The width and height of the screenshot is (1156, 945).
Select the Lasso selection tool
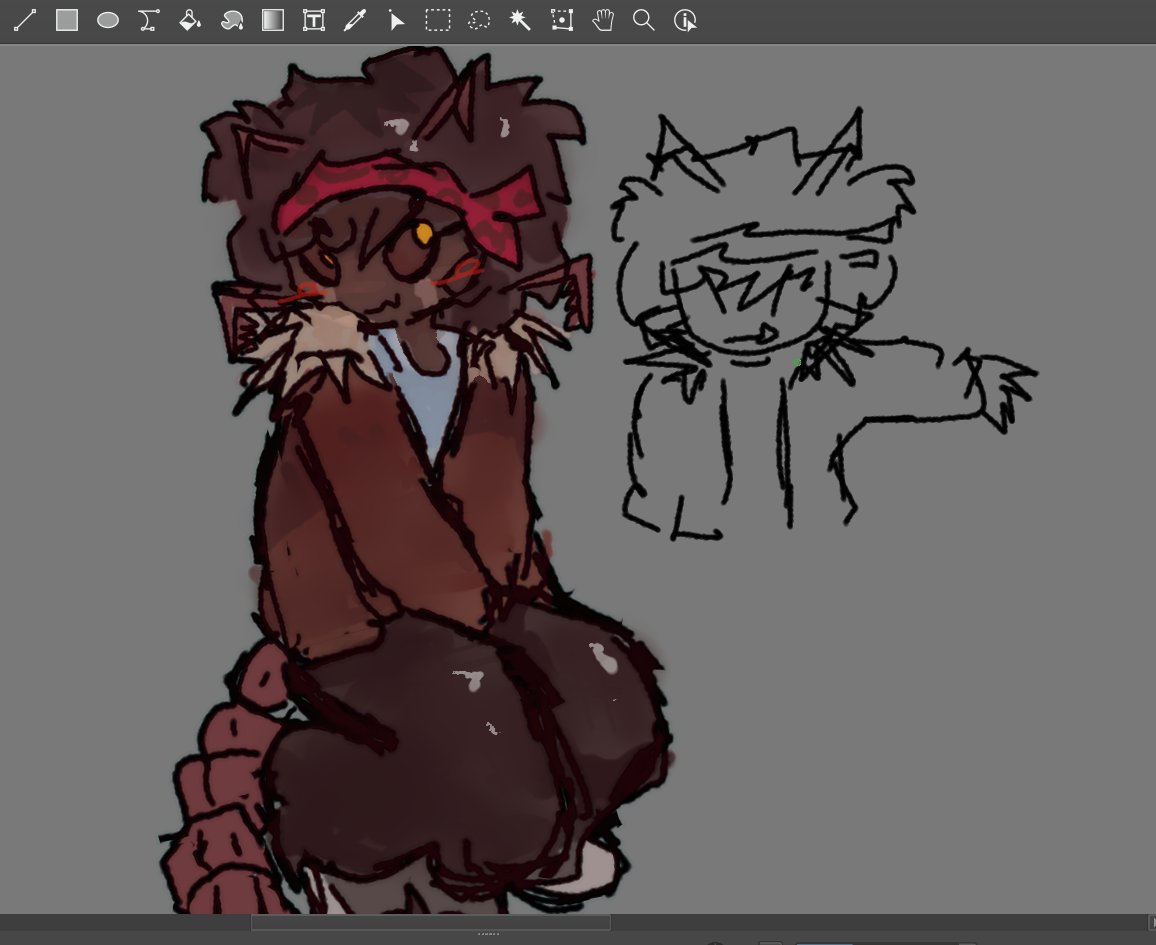point(479,20)
